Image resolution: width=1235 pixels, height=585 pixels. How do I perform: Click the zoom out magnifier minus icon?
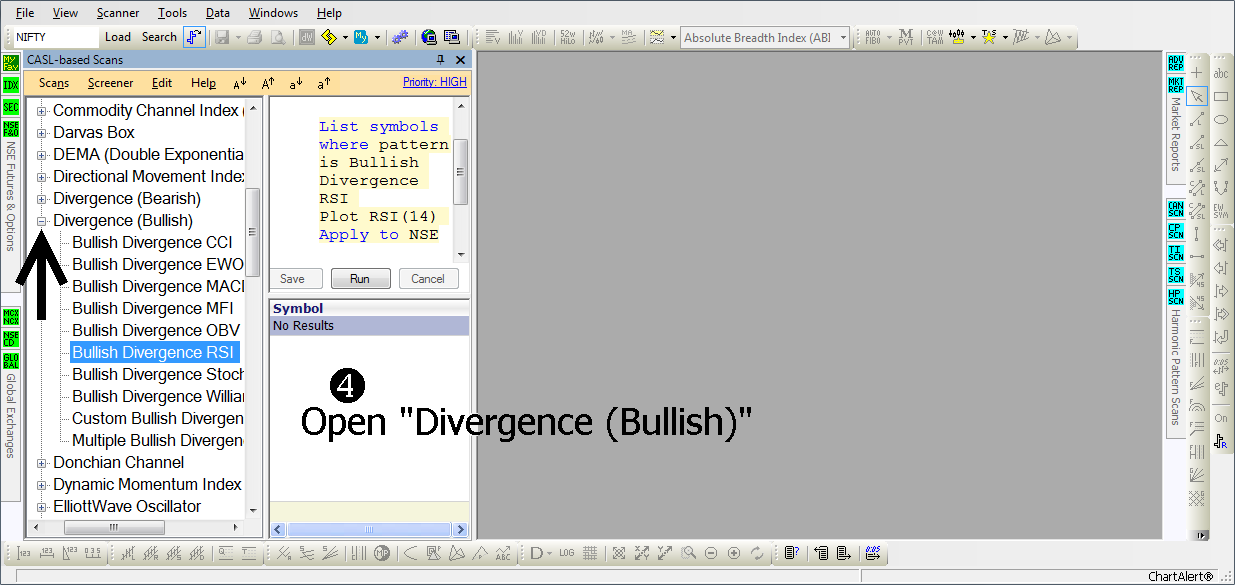(x=711, y=553)
